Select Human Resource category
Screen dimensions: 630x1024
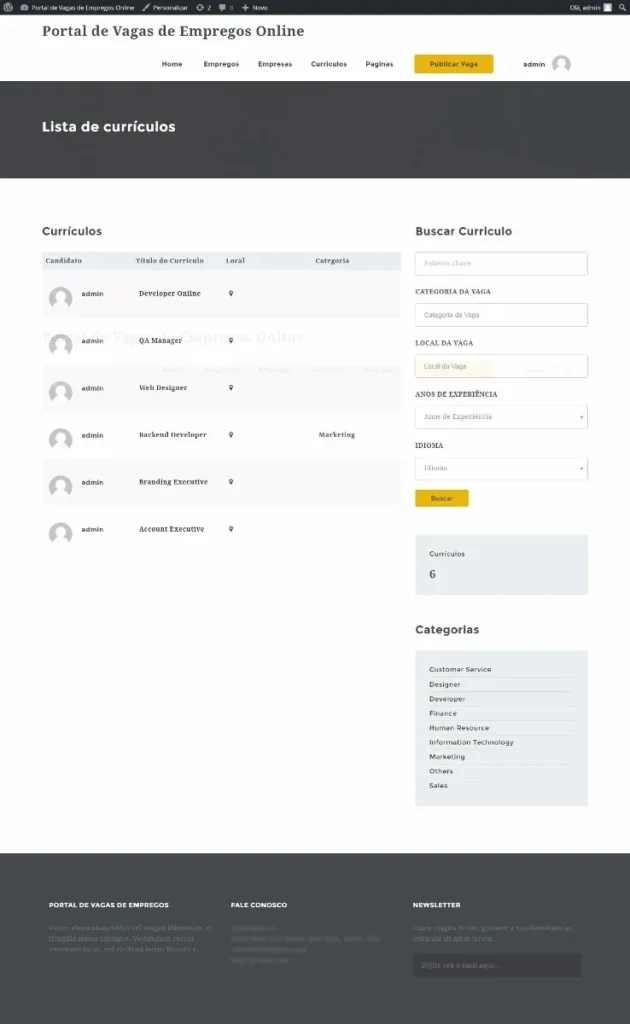[459, 728]
